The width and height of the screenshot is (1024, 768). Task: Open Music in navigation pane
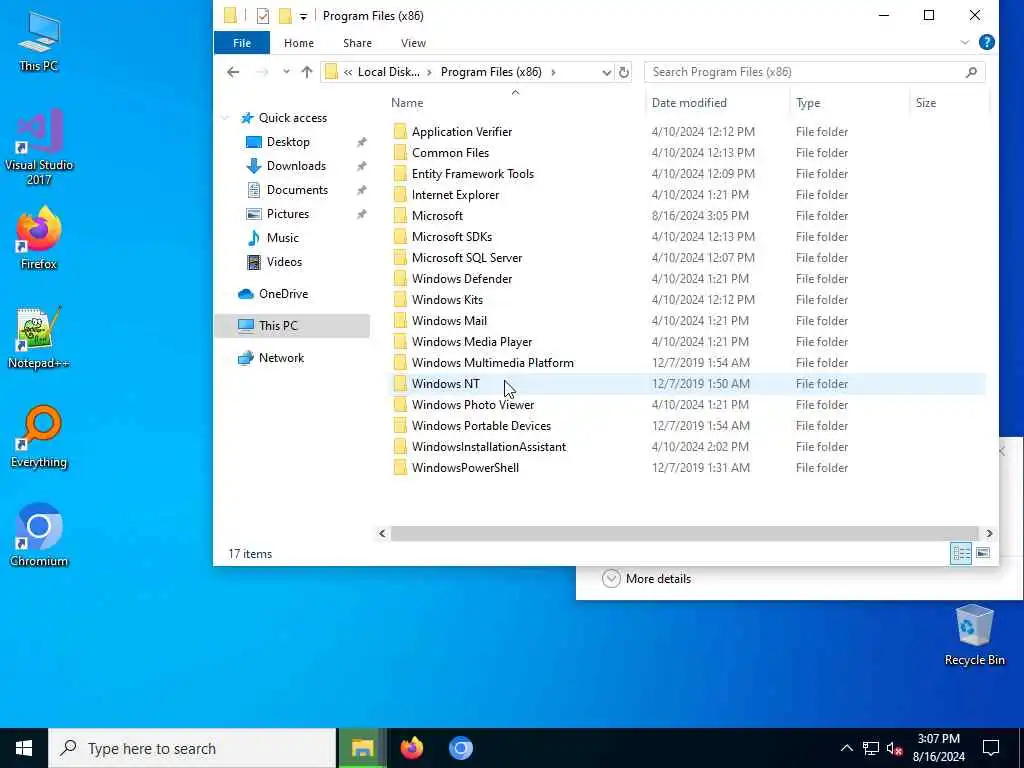tap(282, 238)
